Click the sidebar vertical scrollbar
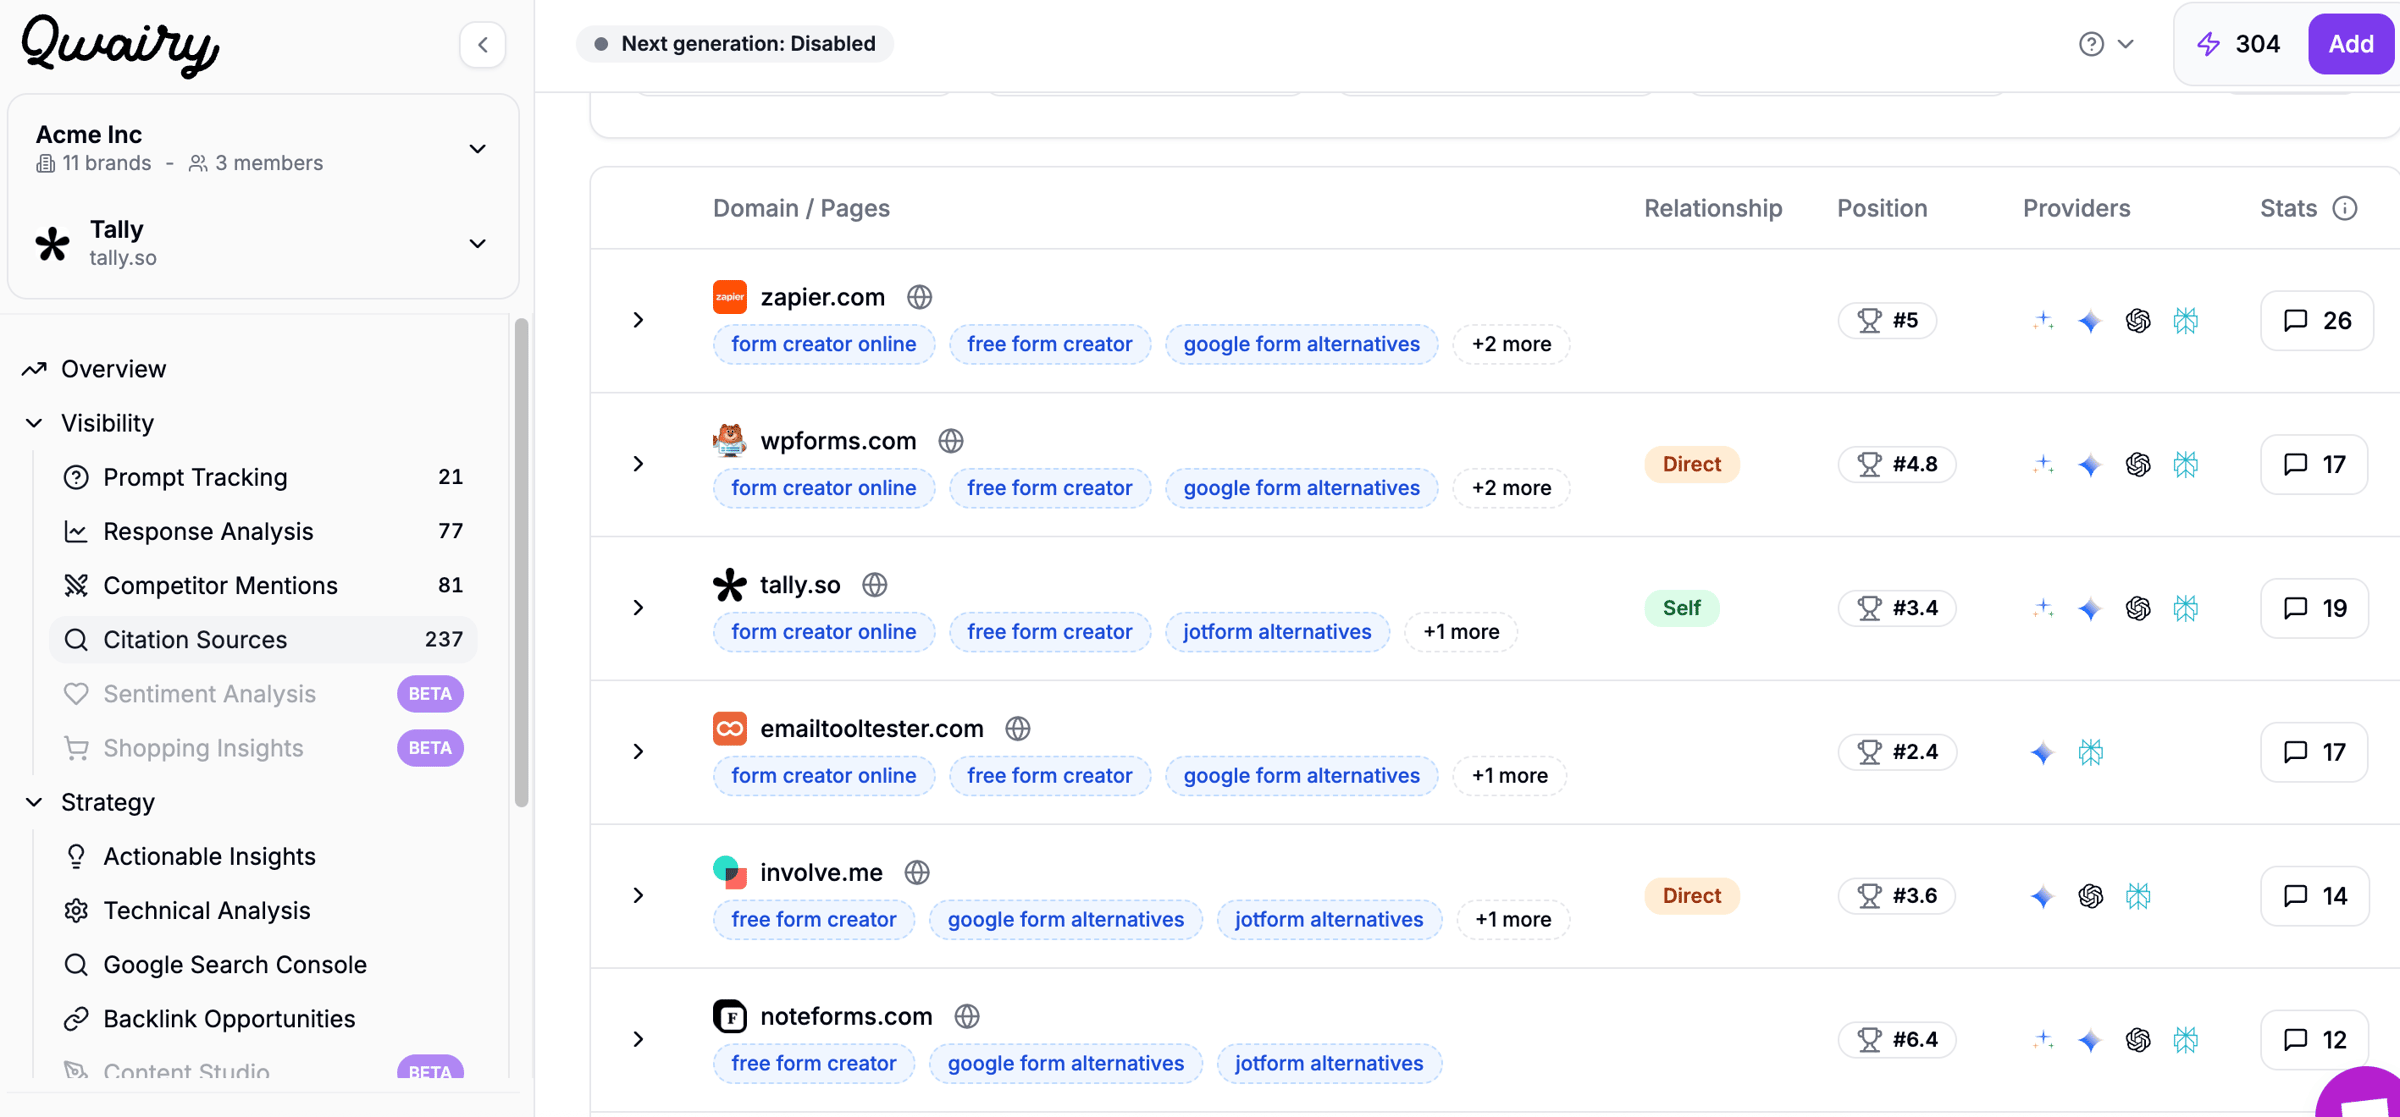The width and height of the screenshot is (2400, 1117). [x=521, y=560]
